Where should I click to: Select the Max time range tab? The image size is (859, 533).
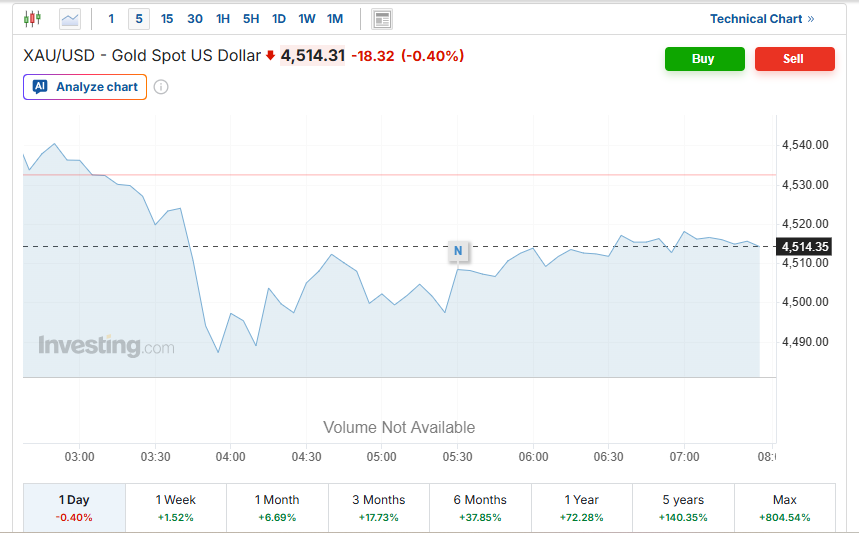point(784,508)
